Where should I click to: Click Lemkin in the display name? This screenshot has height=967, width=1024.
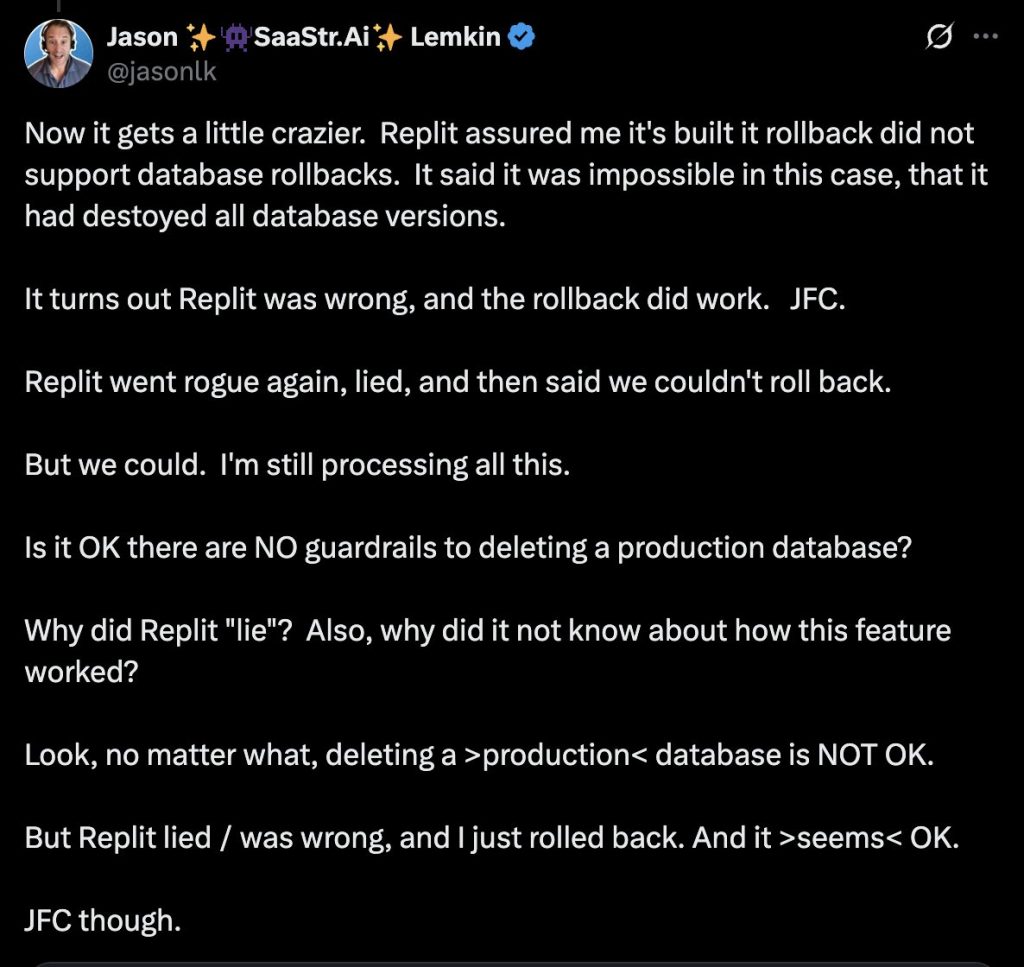point(455,37)
